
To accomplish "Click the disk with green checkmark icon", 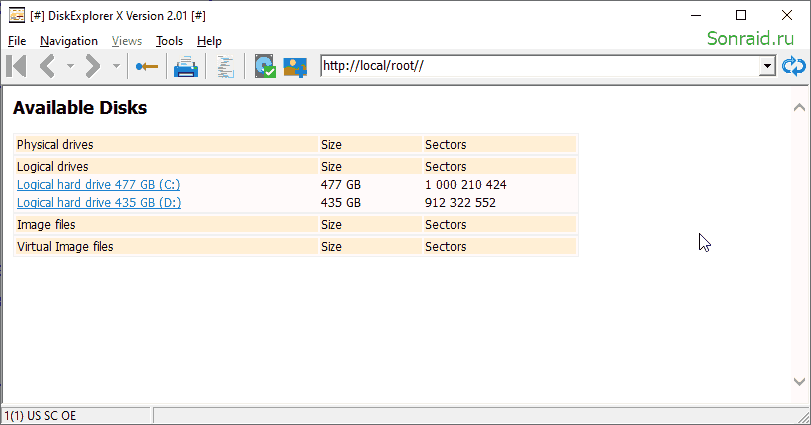I will [265, 67].
